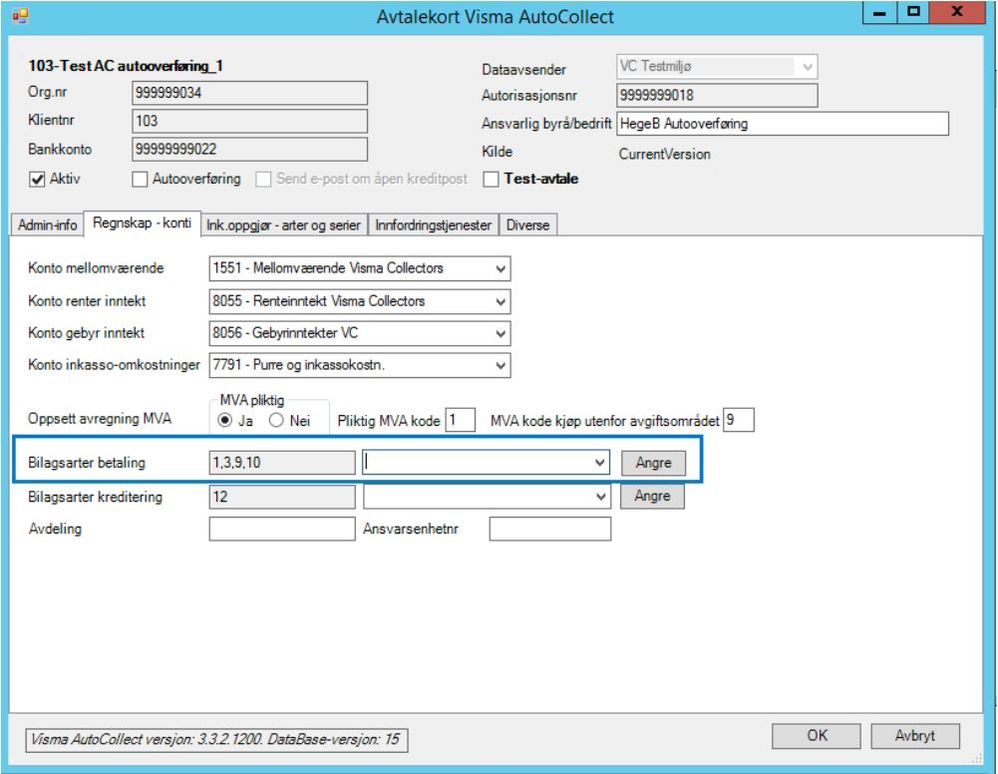Select the Ja radio for MVA pliktig
The width and height of the screenshot is (998, 774).
pos(225,420)
